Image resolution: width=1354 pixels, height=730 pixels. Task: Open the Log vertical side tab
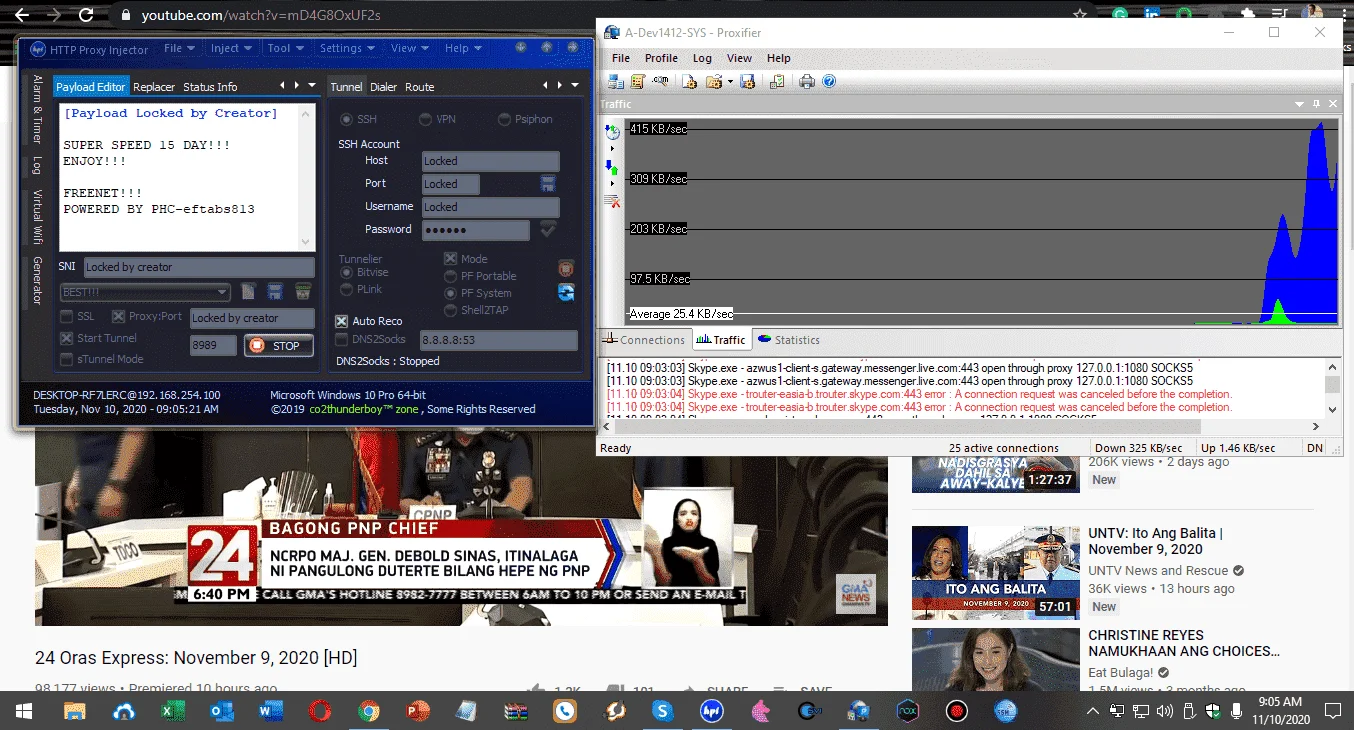(x=37, y=165)
